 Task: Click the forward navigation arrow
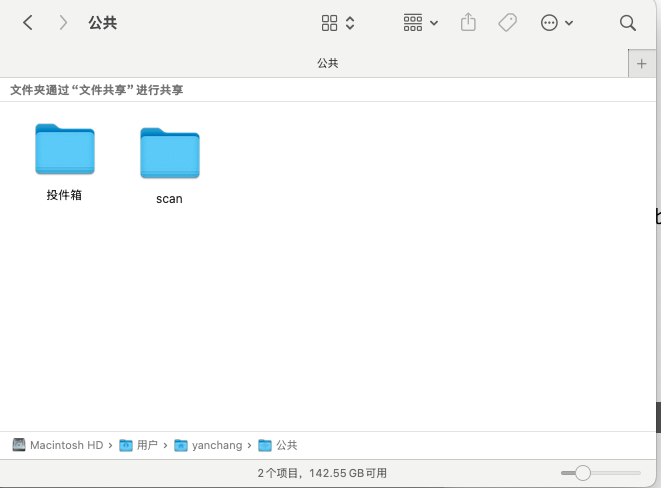(63, 22)
